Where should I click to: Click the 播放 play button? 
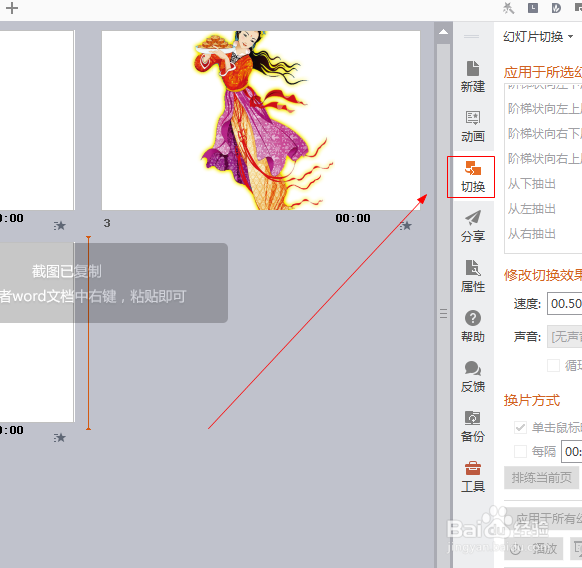[534, 548]
